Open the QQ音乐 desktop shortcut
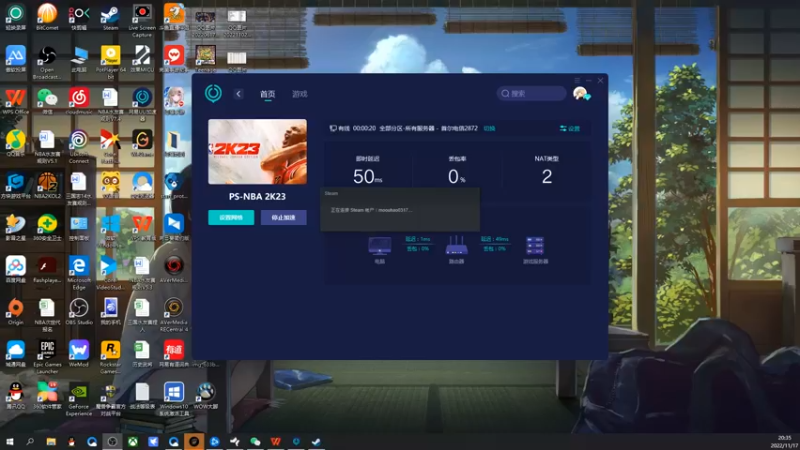The height and width of the screenshot is (450, 800). [15, 143]
